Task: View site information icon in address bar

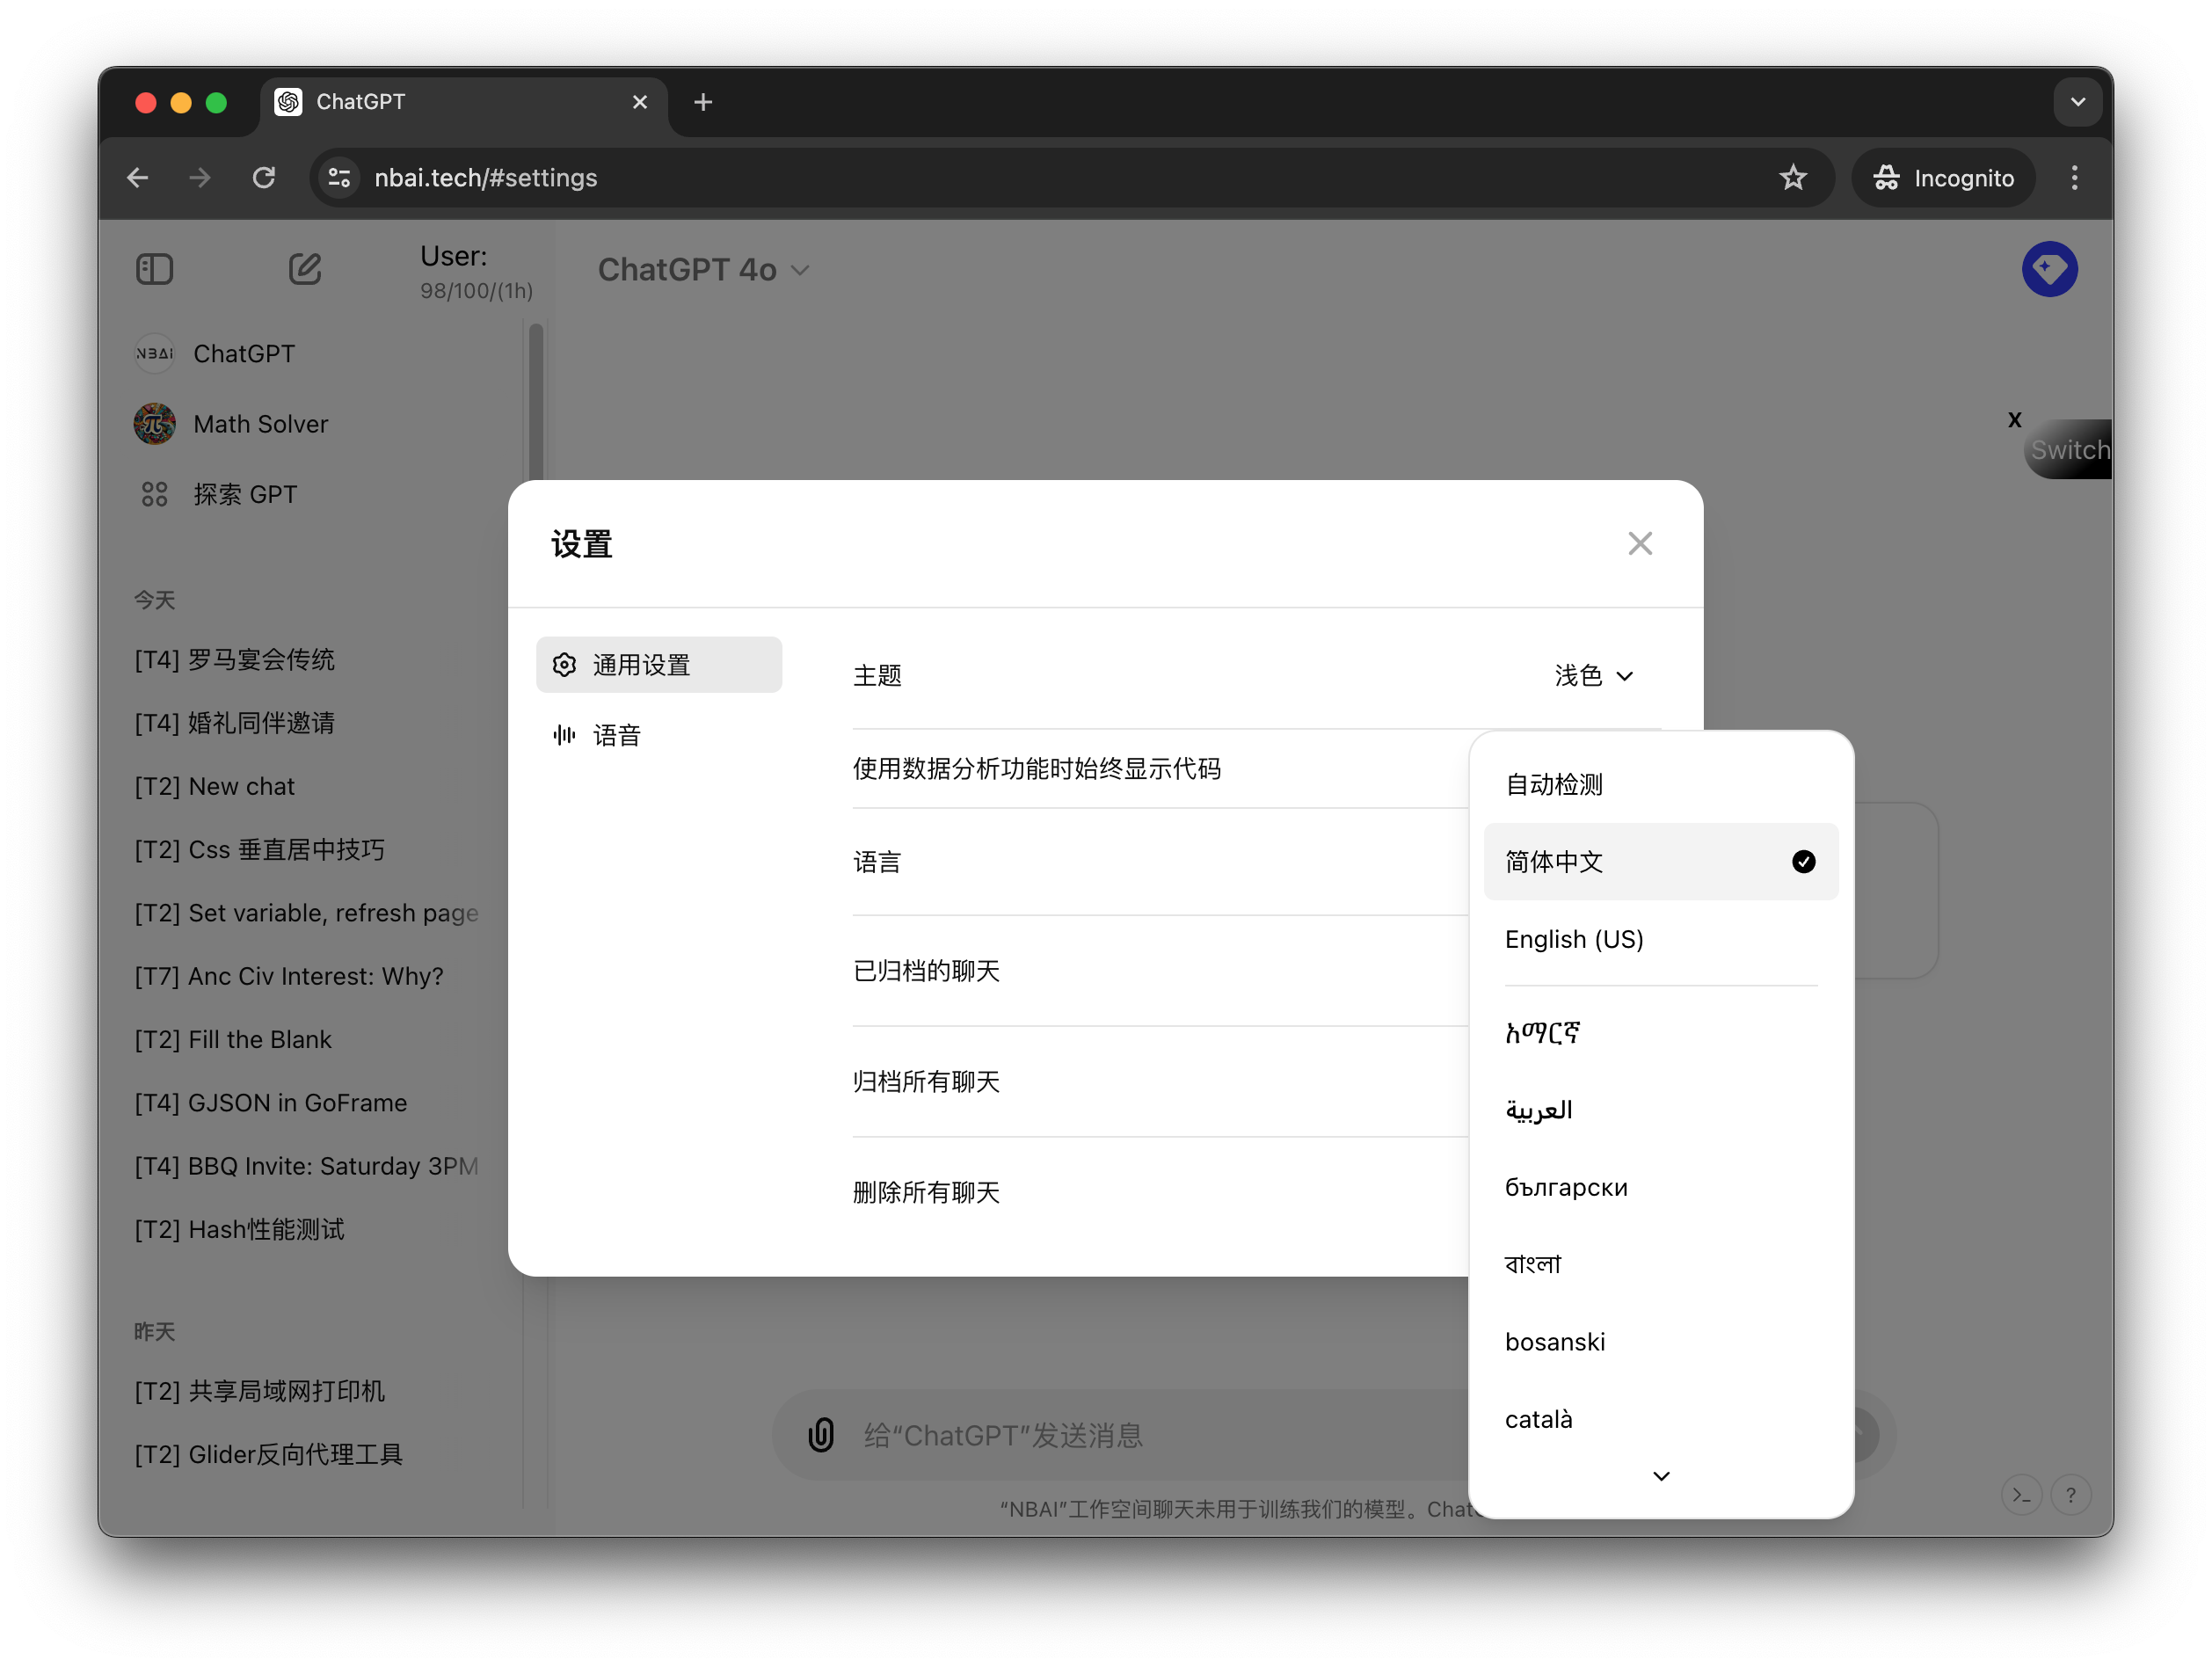Action: [340, 177]
